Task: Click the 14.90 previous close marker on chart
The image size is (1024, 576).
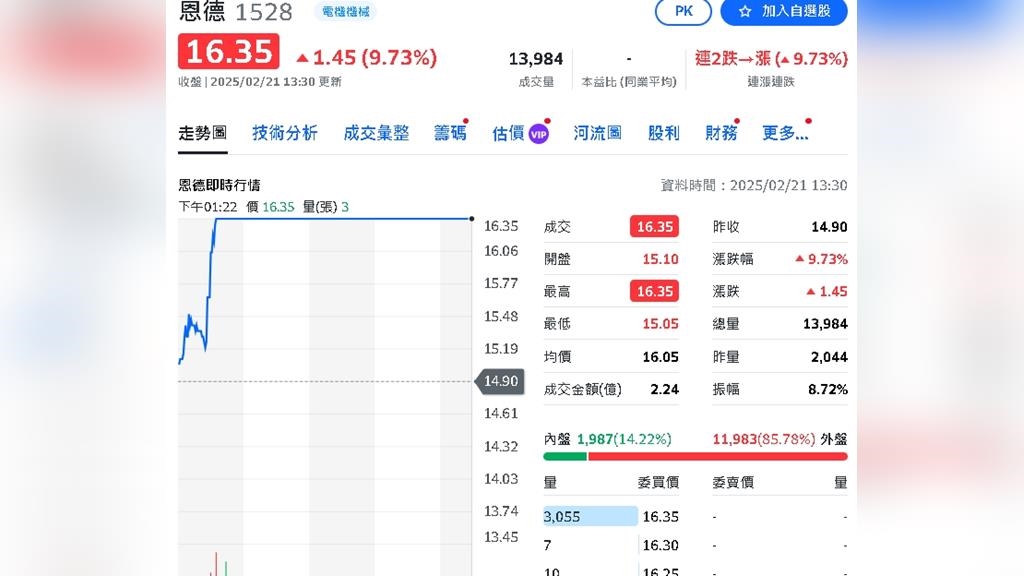Action: (x=499, y=381)
